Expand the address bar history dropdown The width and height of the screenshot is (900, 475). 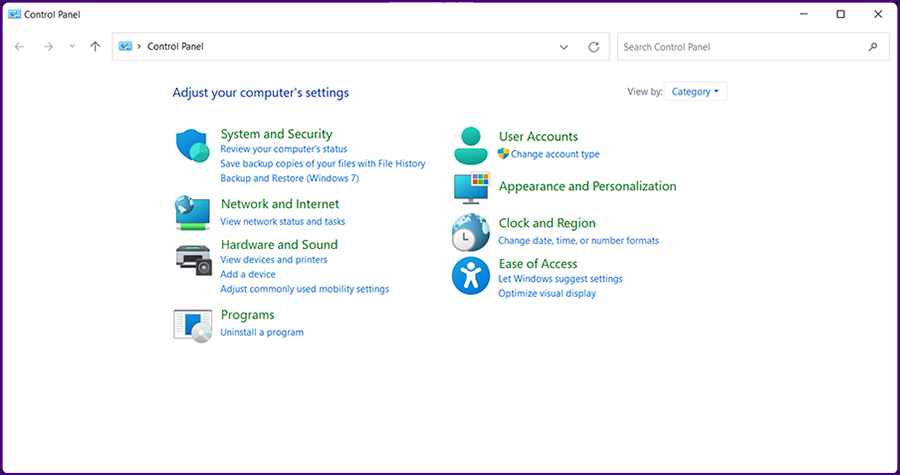click(564, 47)
